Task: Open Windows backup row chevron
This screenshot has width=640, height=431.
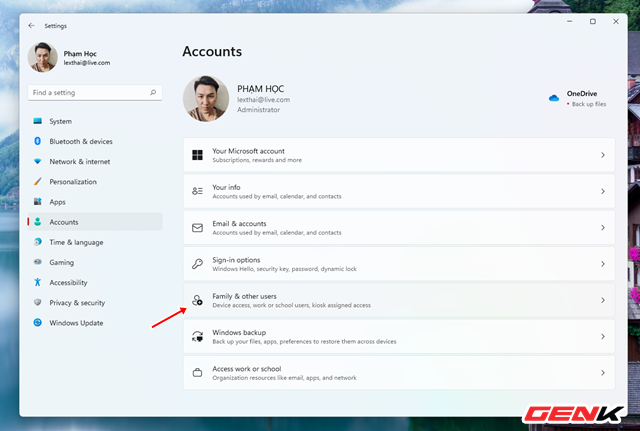Action: (x=603, y=337)
